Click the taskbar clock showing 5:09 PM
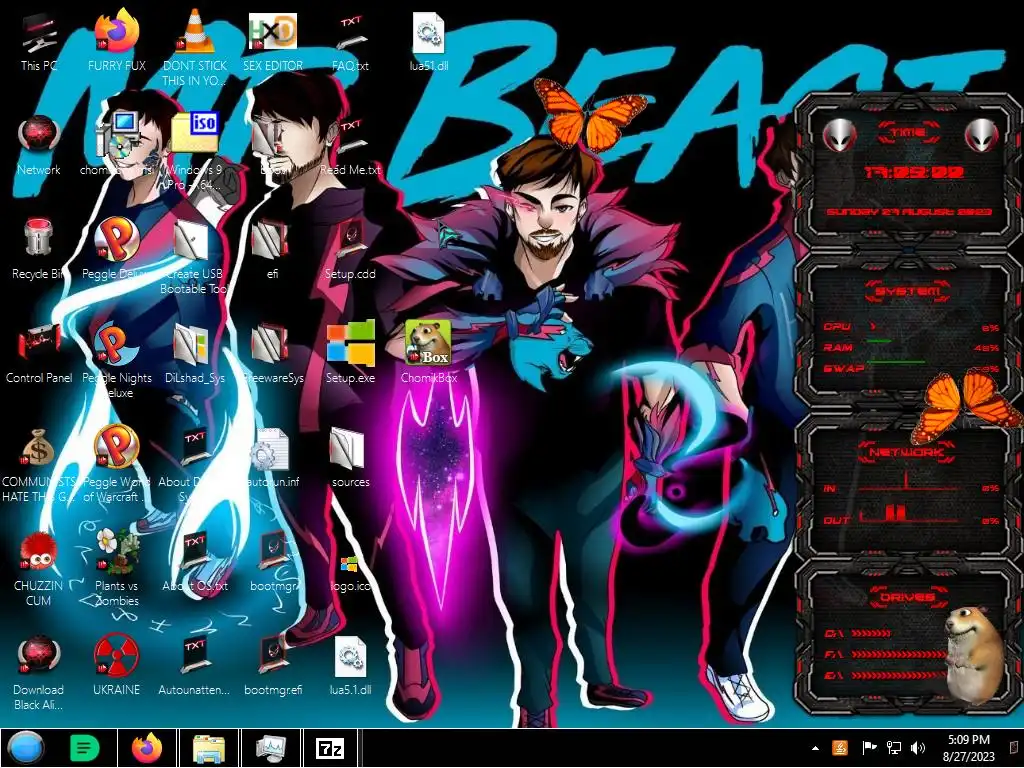The height and width of the screenshot is (768, 1024). [x=968, y=748]
